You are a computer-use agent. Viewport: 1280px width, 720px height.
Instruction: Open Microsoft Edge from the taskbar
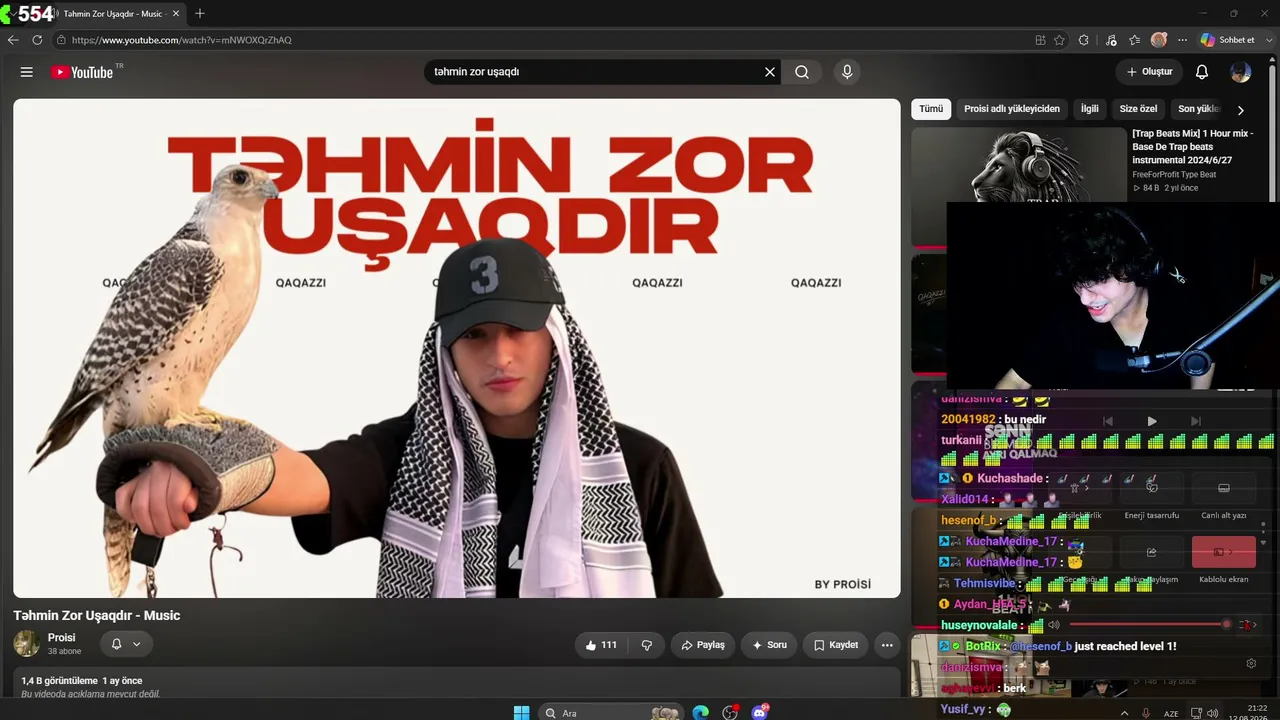click(701, 713)
